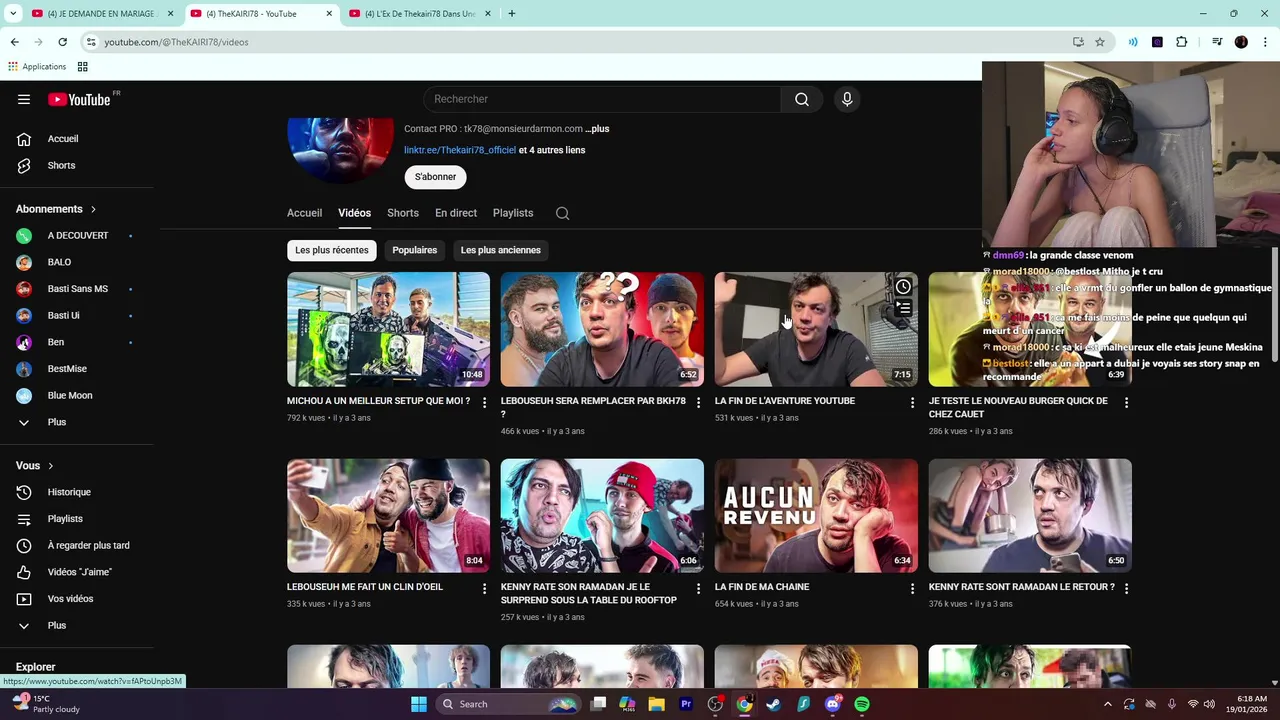Open options menu for LEBOUSEUH SERA REMPLACER video

click(699, 402)
